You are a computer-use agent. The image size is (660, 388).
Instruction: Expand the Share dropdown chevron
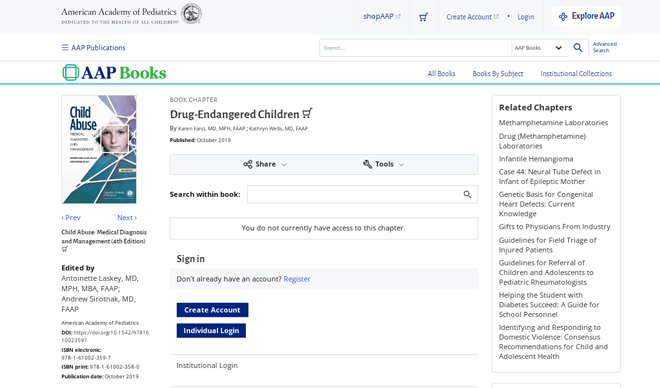(284, 165)
